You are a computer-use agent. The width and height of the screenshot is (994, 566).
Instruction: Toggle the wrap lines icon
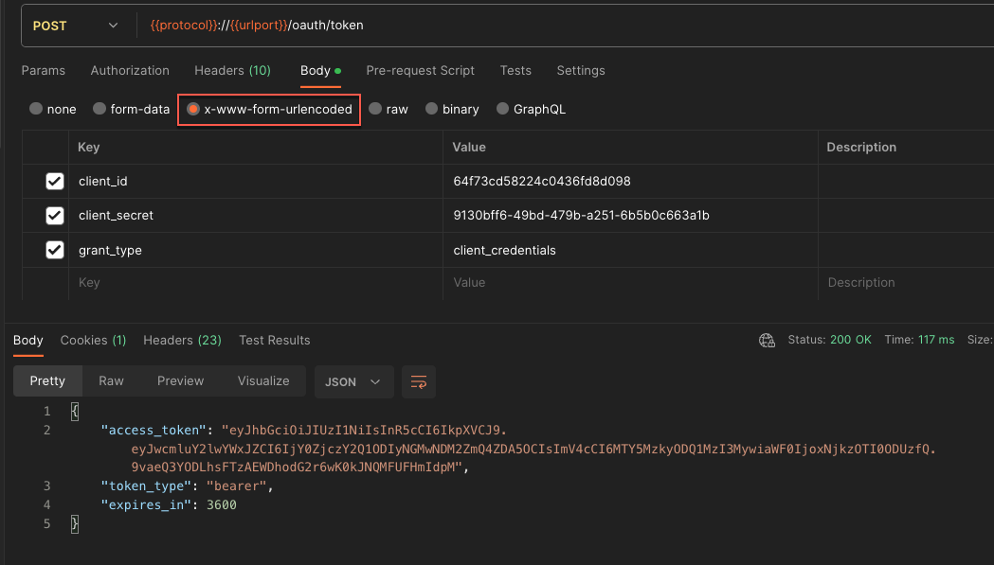pos(419,382)
